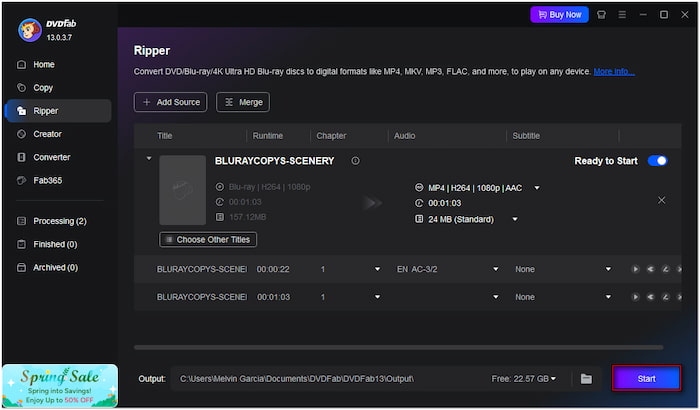The height and width of the screenshot is (410, 700).
Task: Open the Free: 22.57 GB dropdown
Action: point(524,379)
